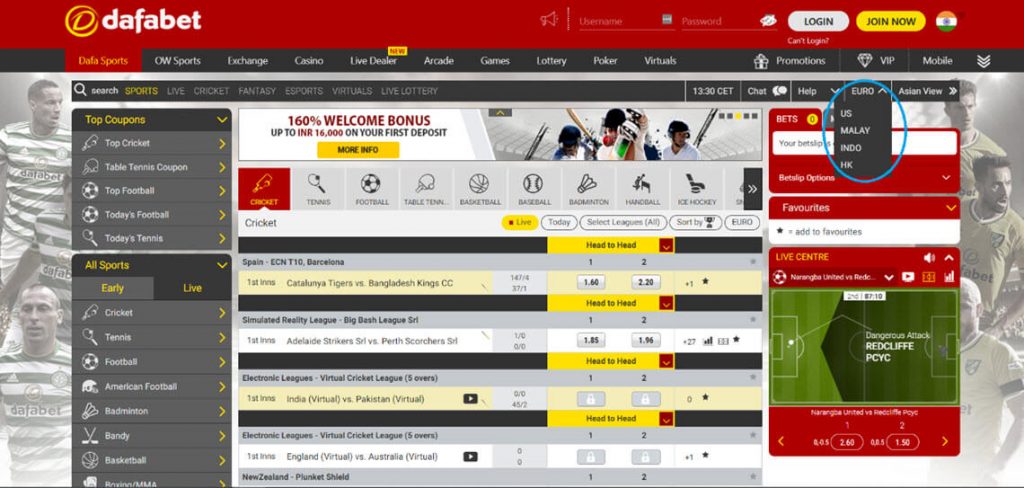Favourite England vs Australia virtual star
Viewport: 1024px width, 488px height.
[705, 455]
